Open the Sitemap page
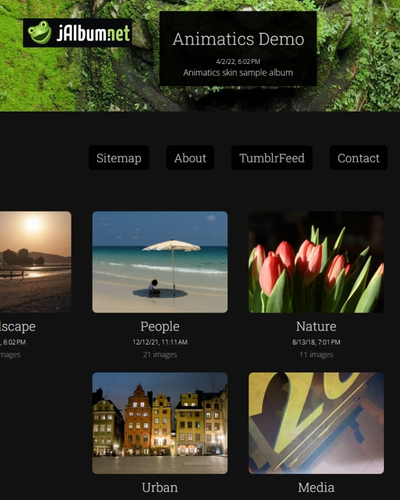The height and width of the screenshot is (500, 400). coord(119,158)
